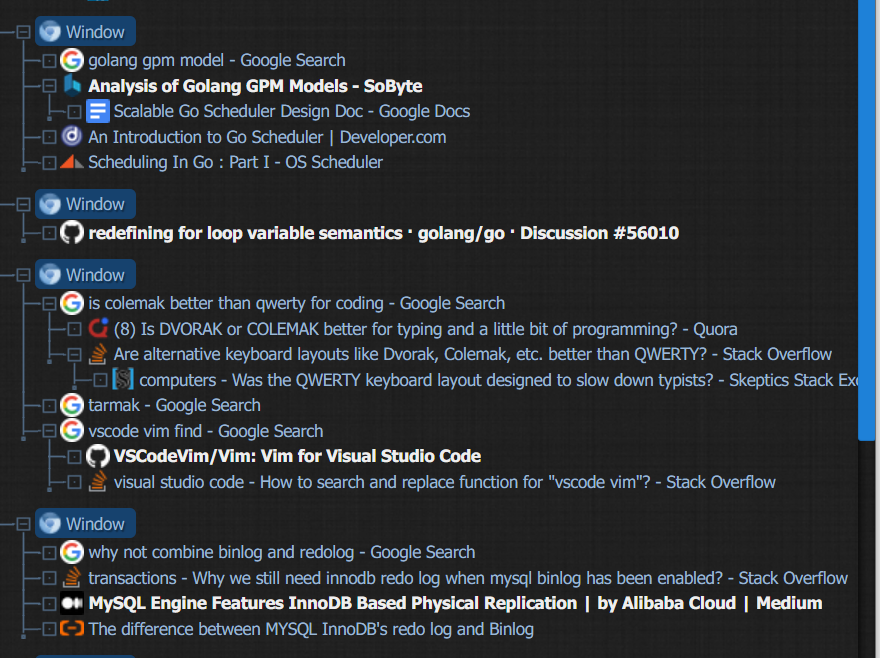Toggle the box beside why not combine binlog search

pos(49,552)
